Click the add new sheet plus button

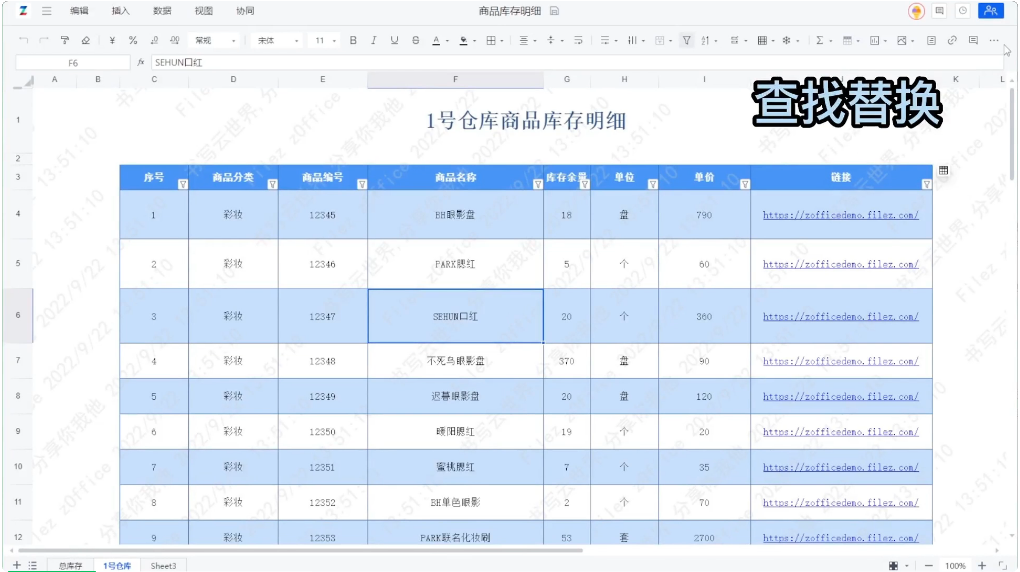(16, 565)
